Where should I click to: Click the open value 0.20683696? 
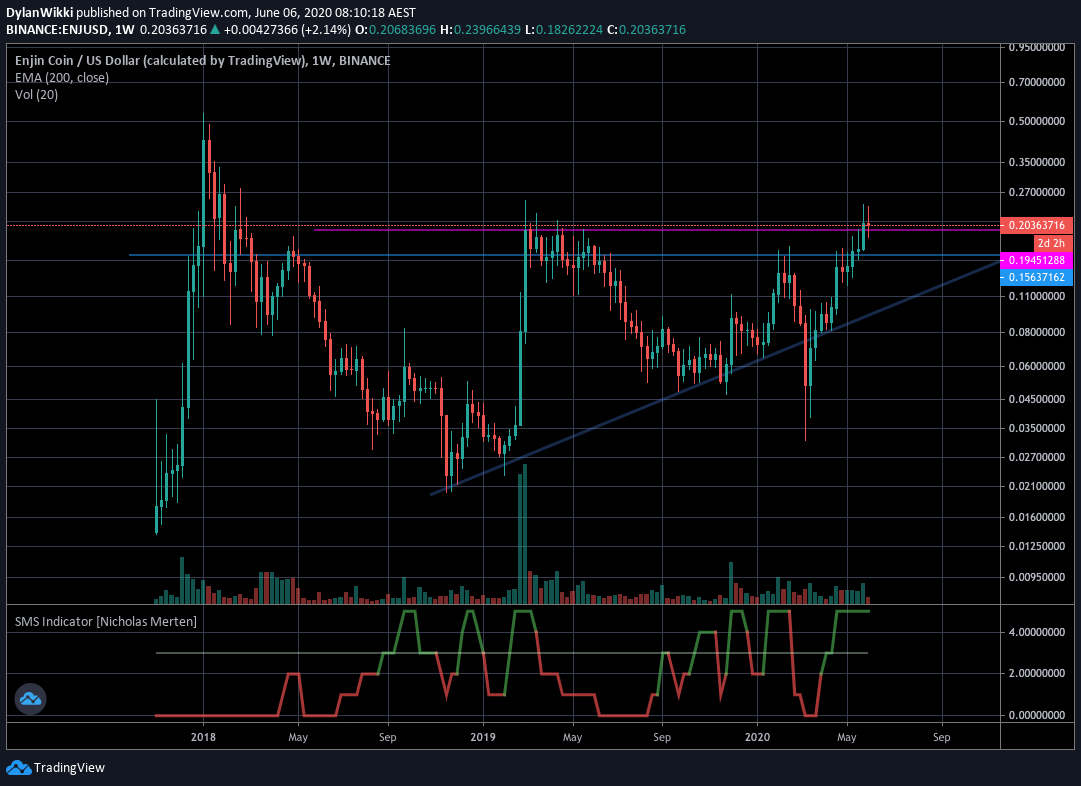click(402, 30)
